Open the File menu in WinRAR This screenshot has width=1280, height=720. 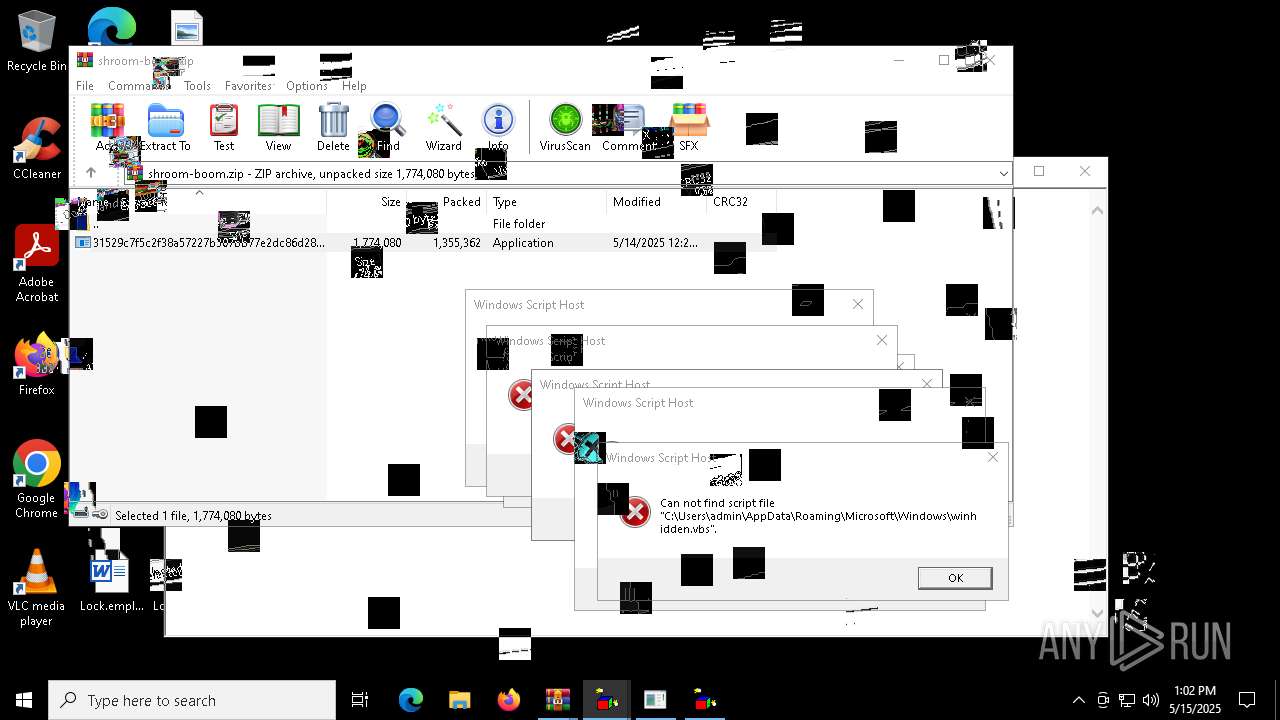pos(85,86)
